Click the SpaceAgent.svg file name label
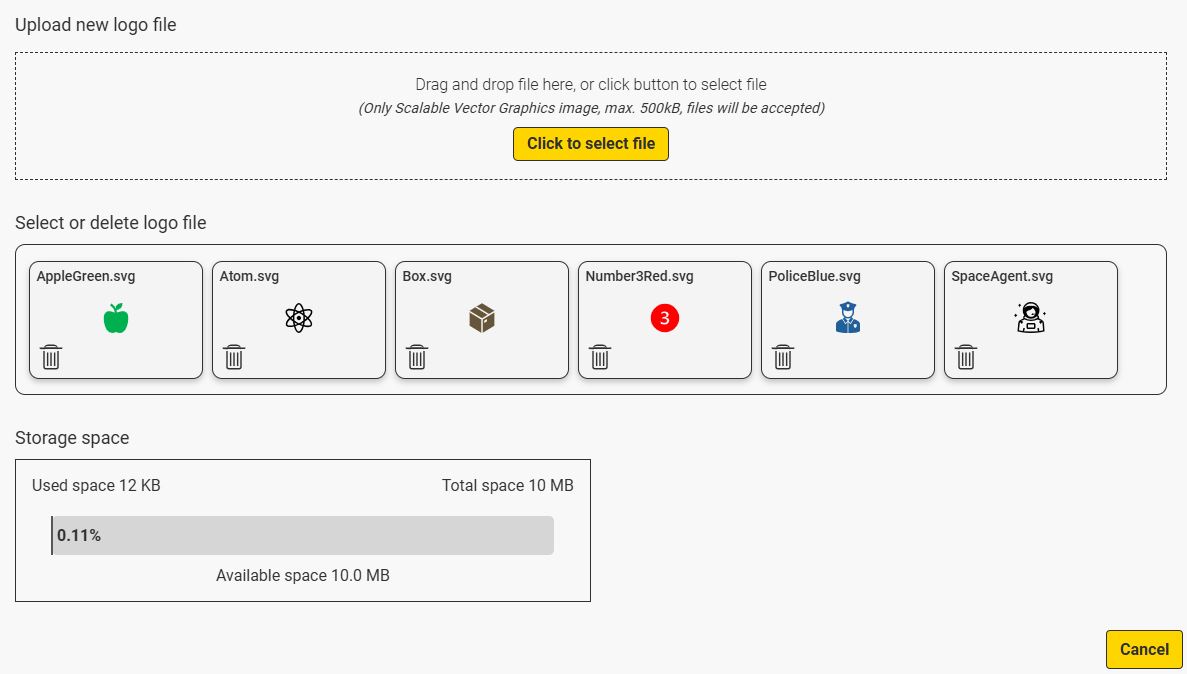The width and height of the screenshot is (1187, 674). [x=1002, y=277]
